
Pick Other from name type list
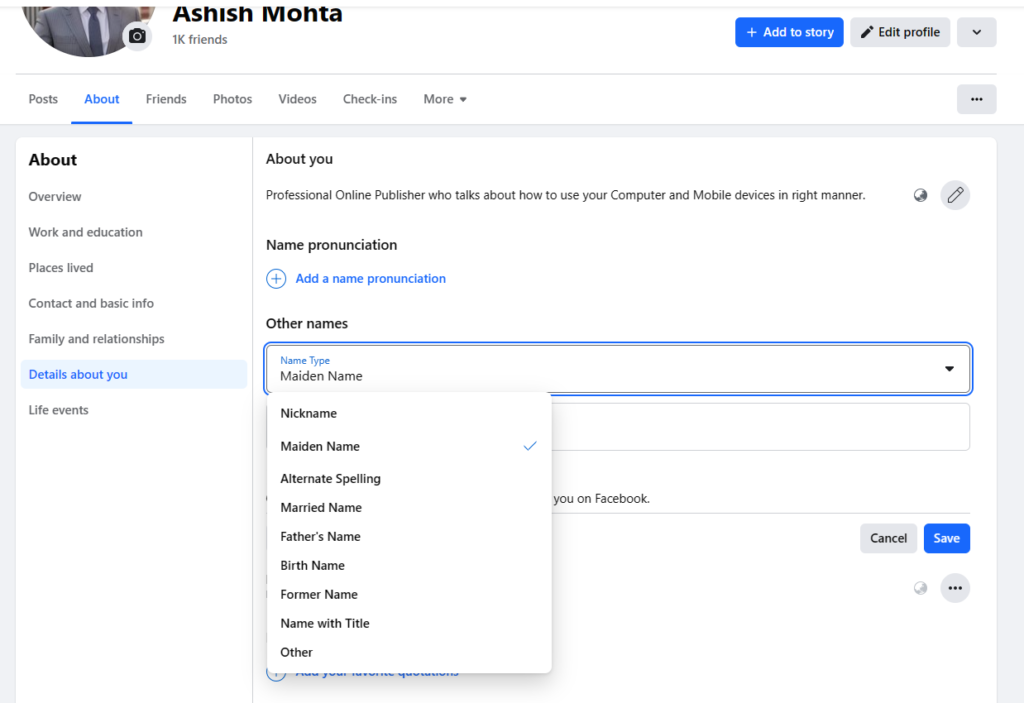409,652
